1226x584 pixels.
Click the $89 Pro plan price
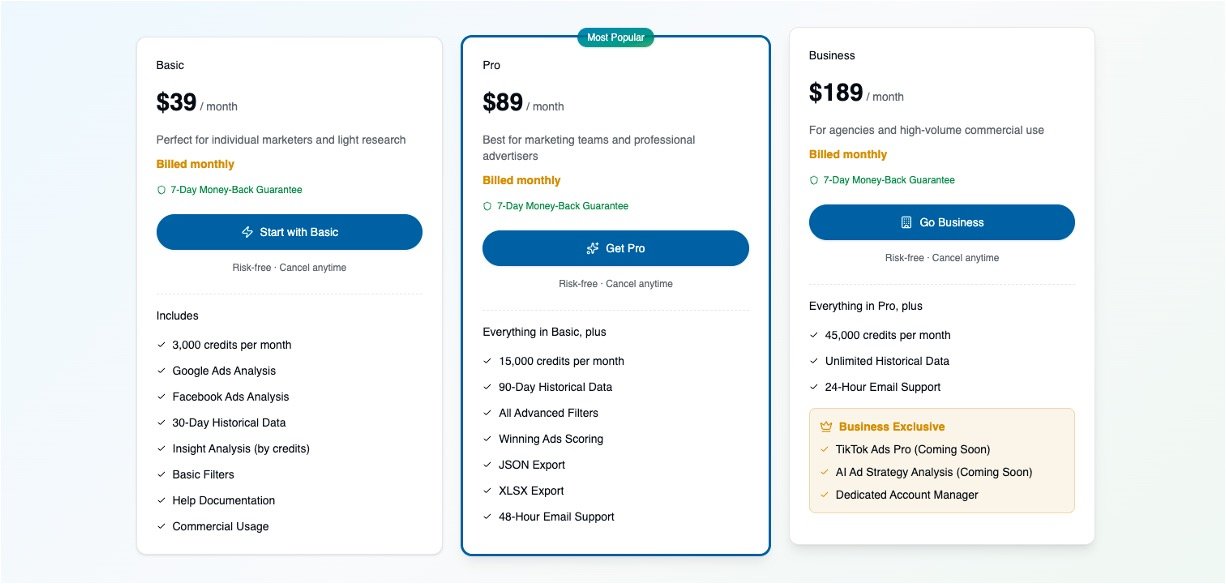pyautogui.click(x=503, y=103)
